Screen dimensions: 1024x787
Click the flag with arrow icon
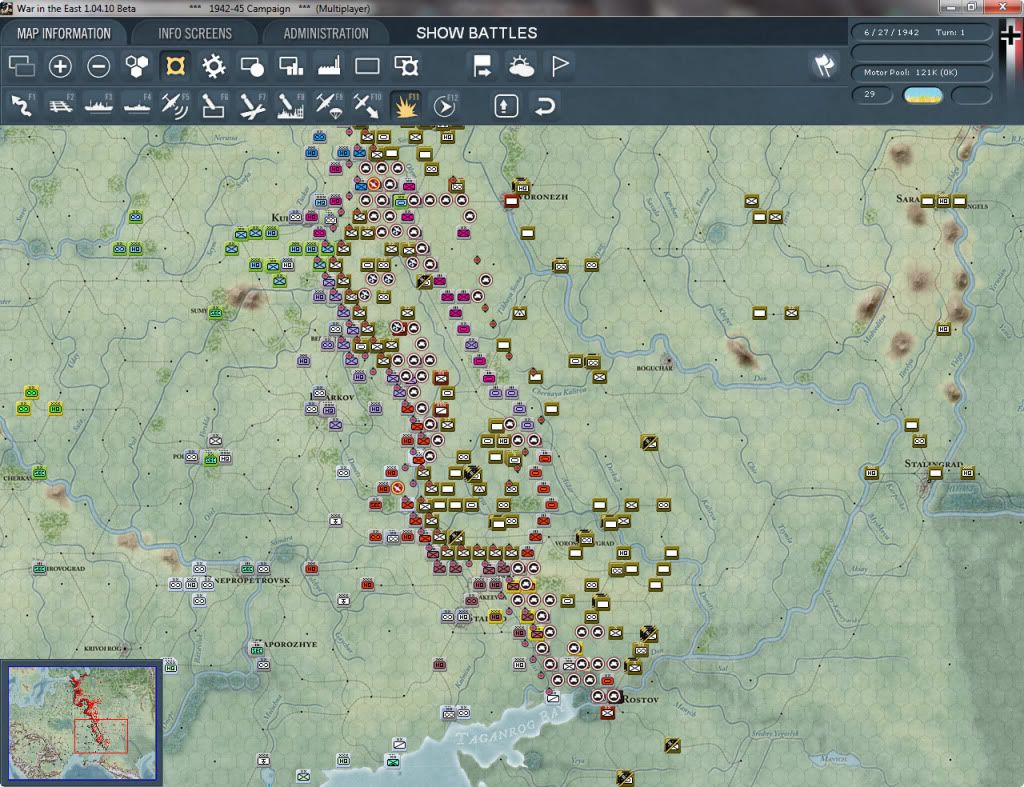pyautogui.click(x=482, y=66)
